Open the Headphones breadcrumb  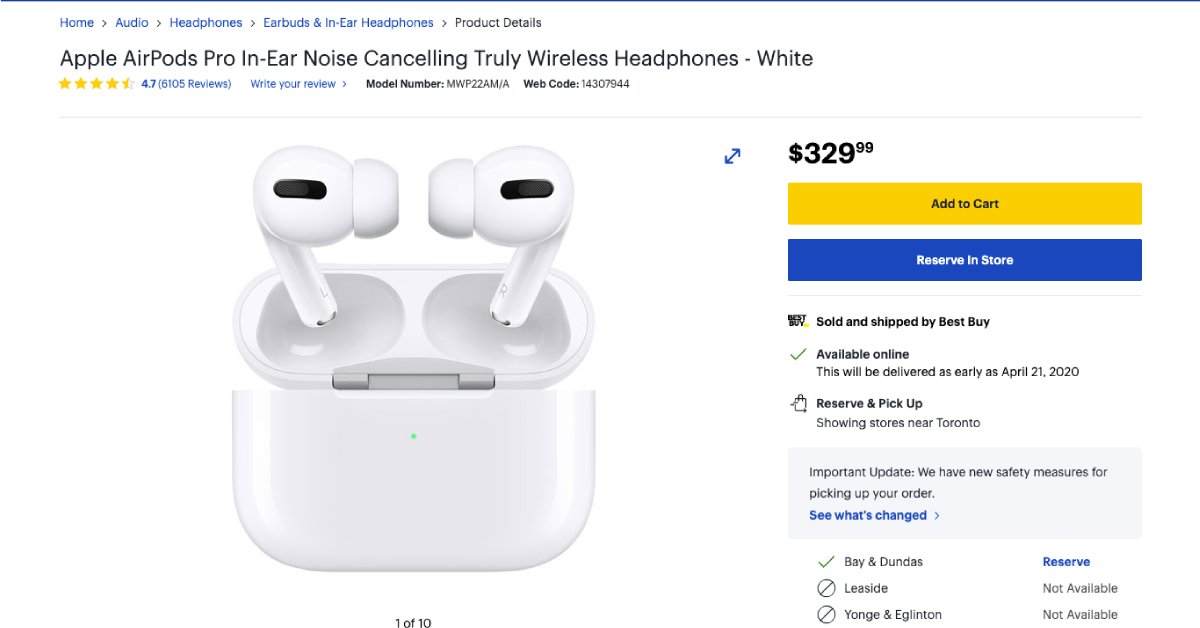point(206,22)
